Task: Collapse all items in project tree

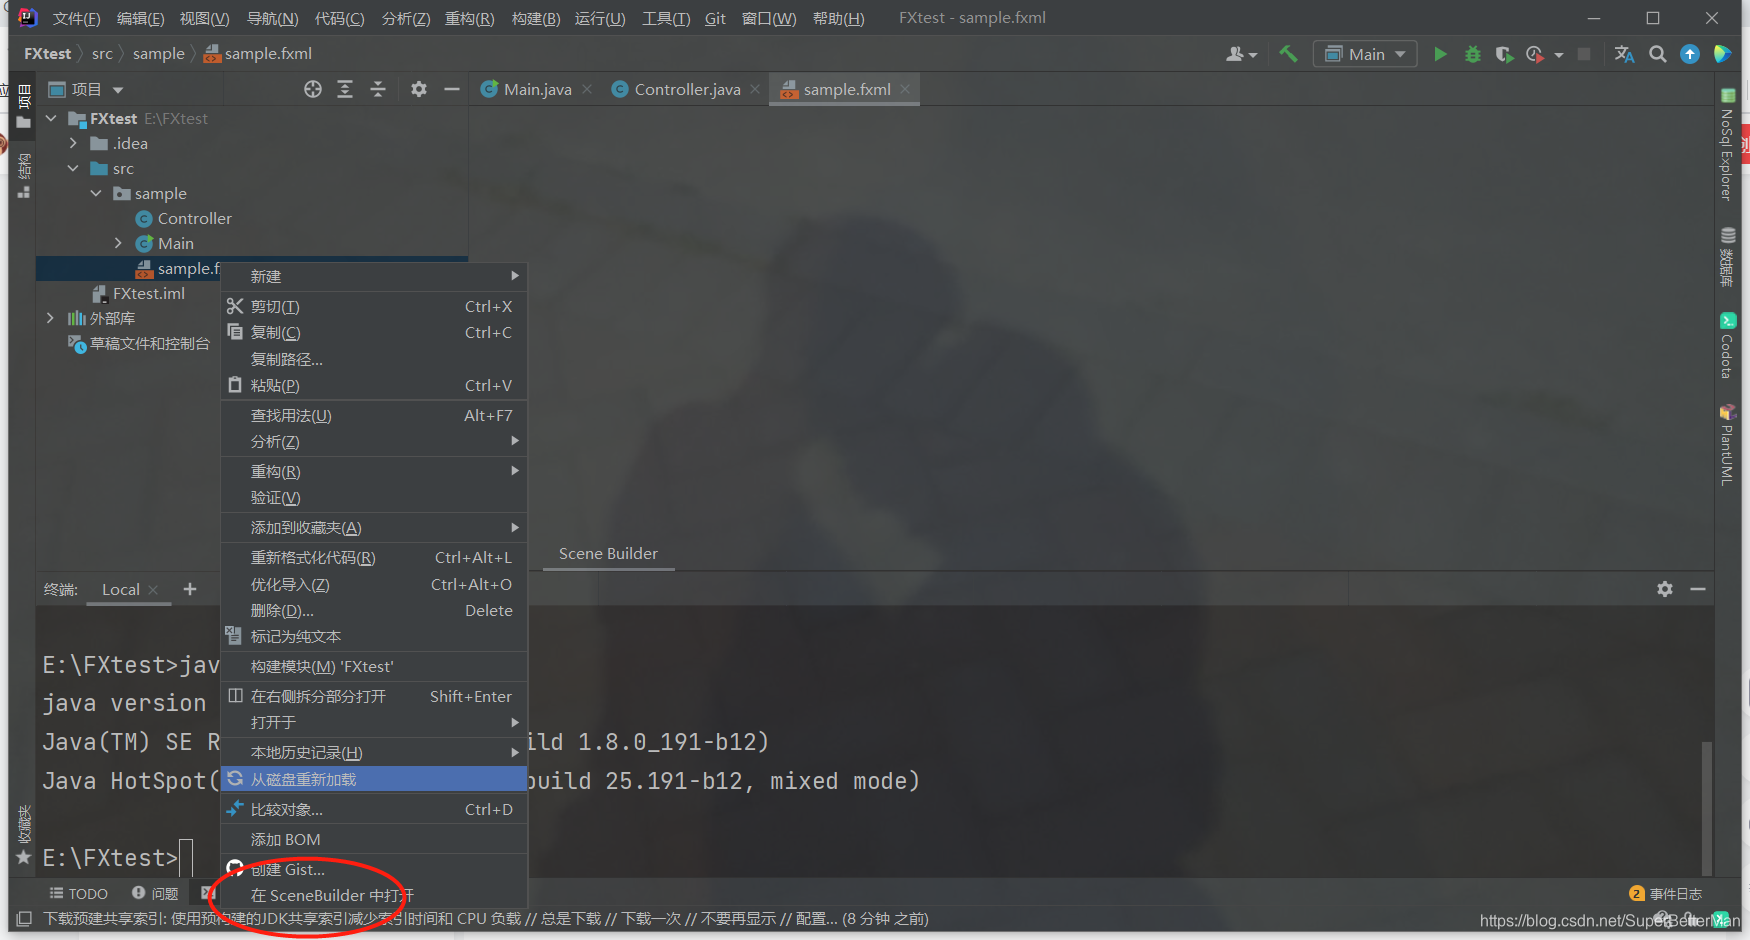Action: tap(378, 89)
